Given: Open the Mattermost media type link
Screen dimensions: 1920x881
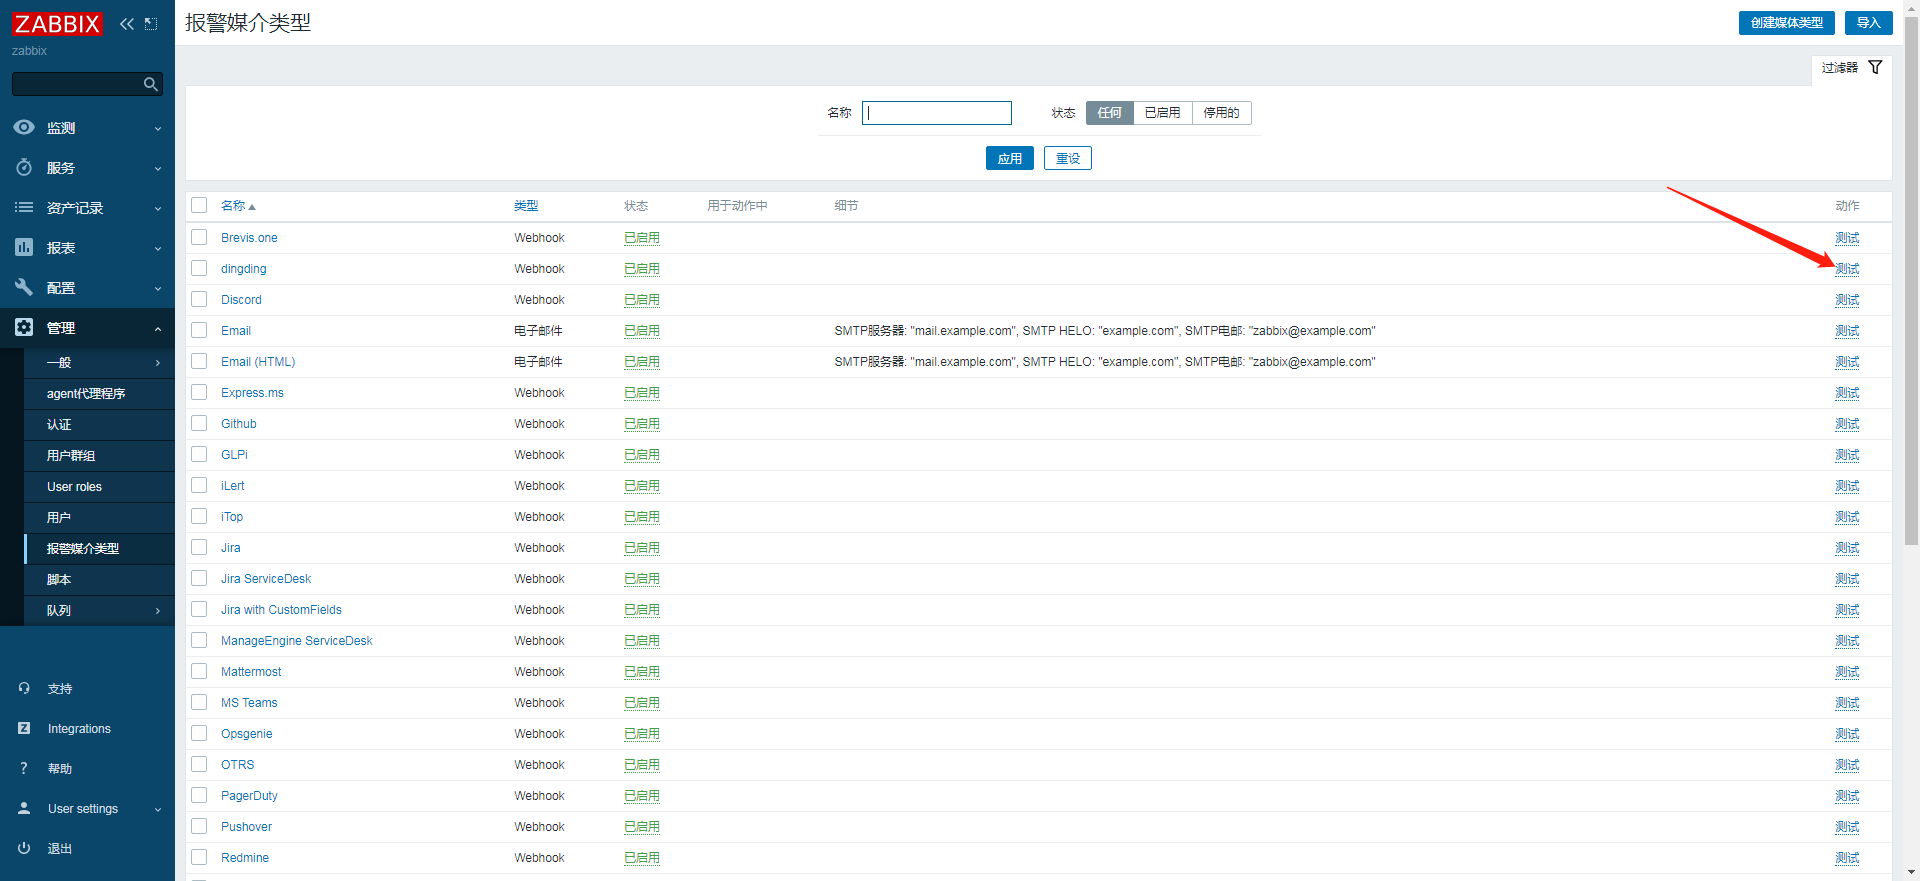Looking at the screenshot, I should (x=251, y=672).
